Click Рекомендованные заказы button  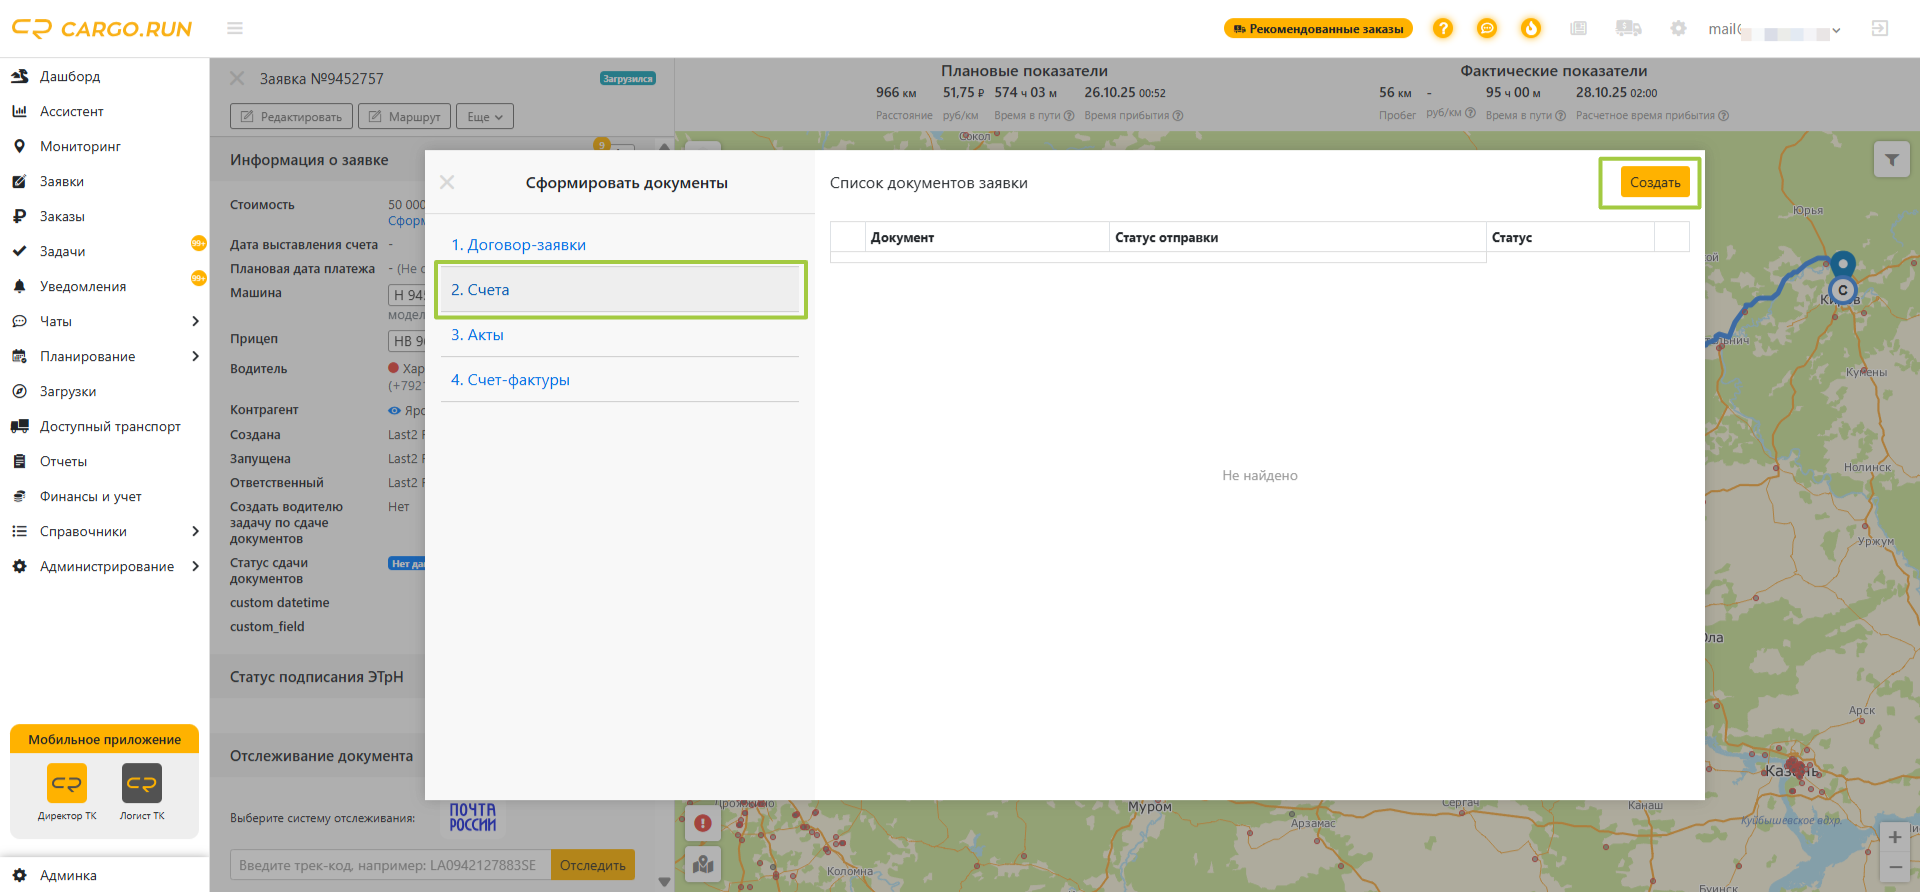[1318, 28]
